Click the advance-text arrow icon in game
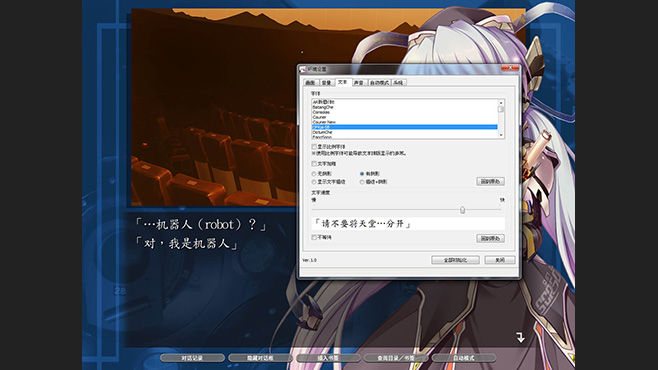Viewport: 658px width, 370px height. [520, 337]
